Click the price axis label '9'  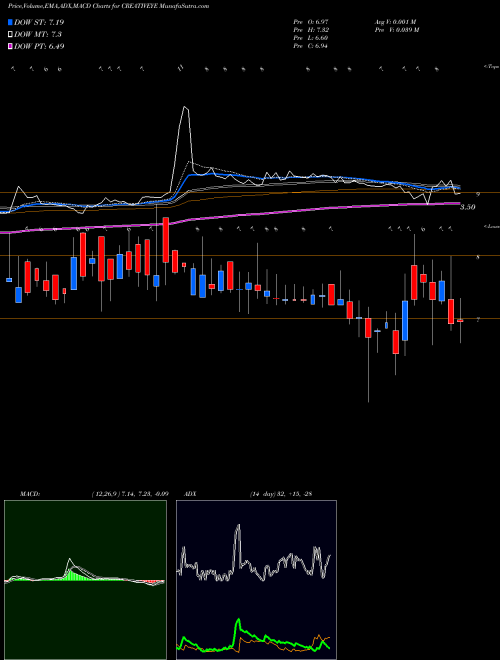[x=478, y=194]
